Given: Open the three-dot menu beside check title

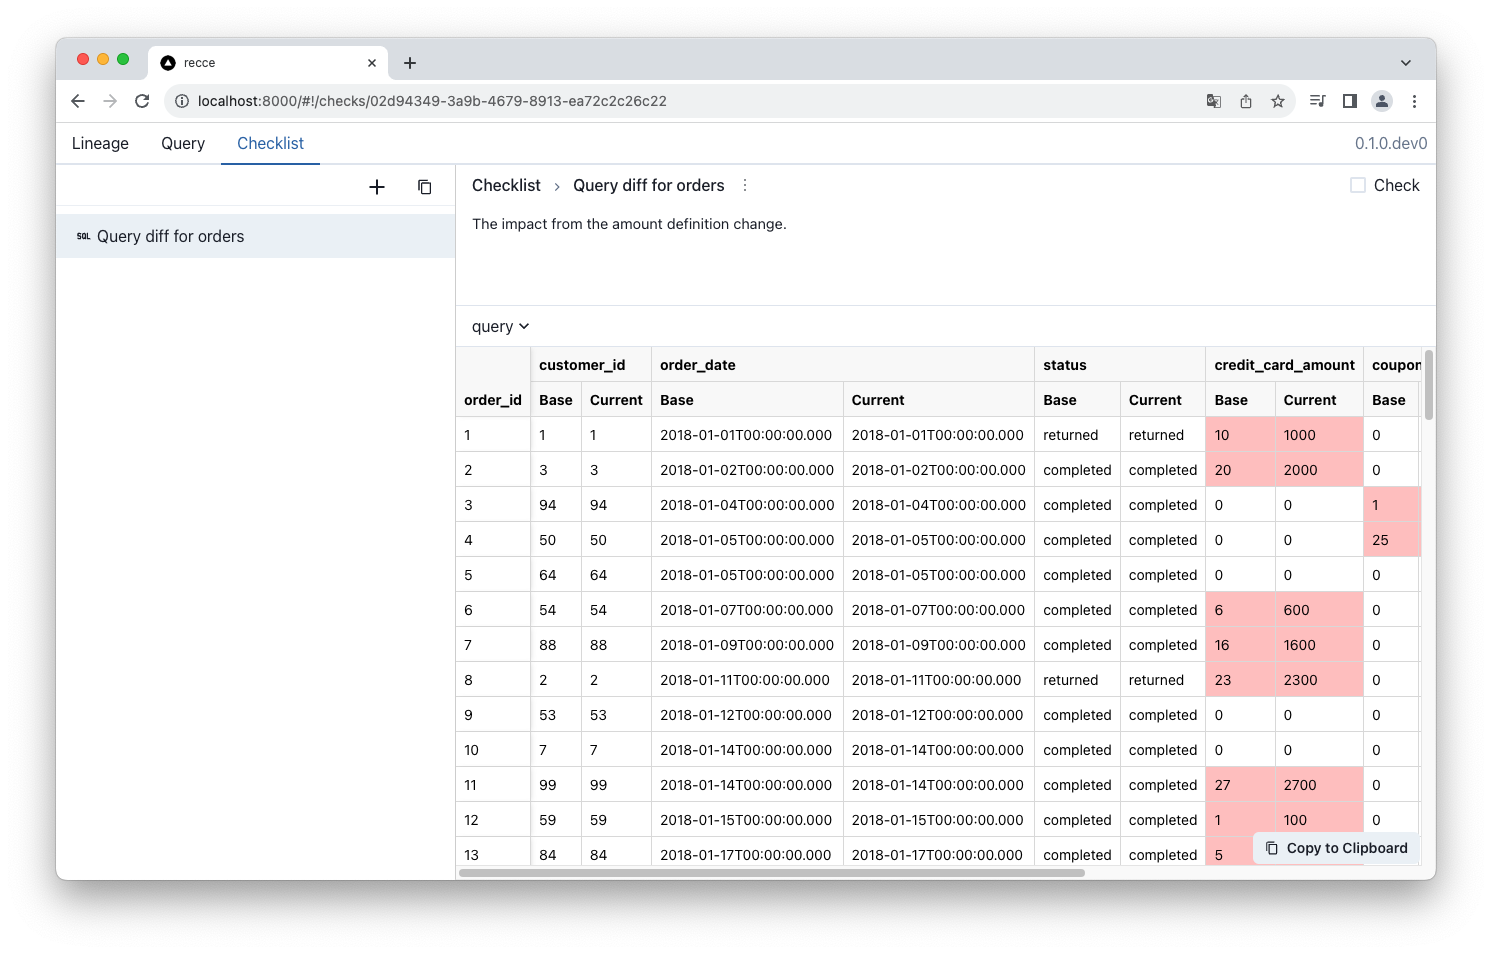Looking at the screenshot, I should coord(745,186).
